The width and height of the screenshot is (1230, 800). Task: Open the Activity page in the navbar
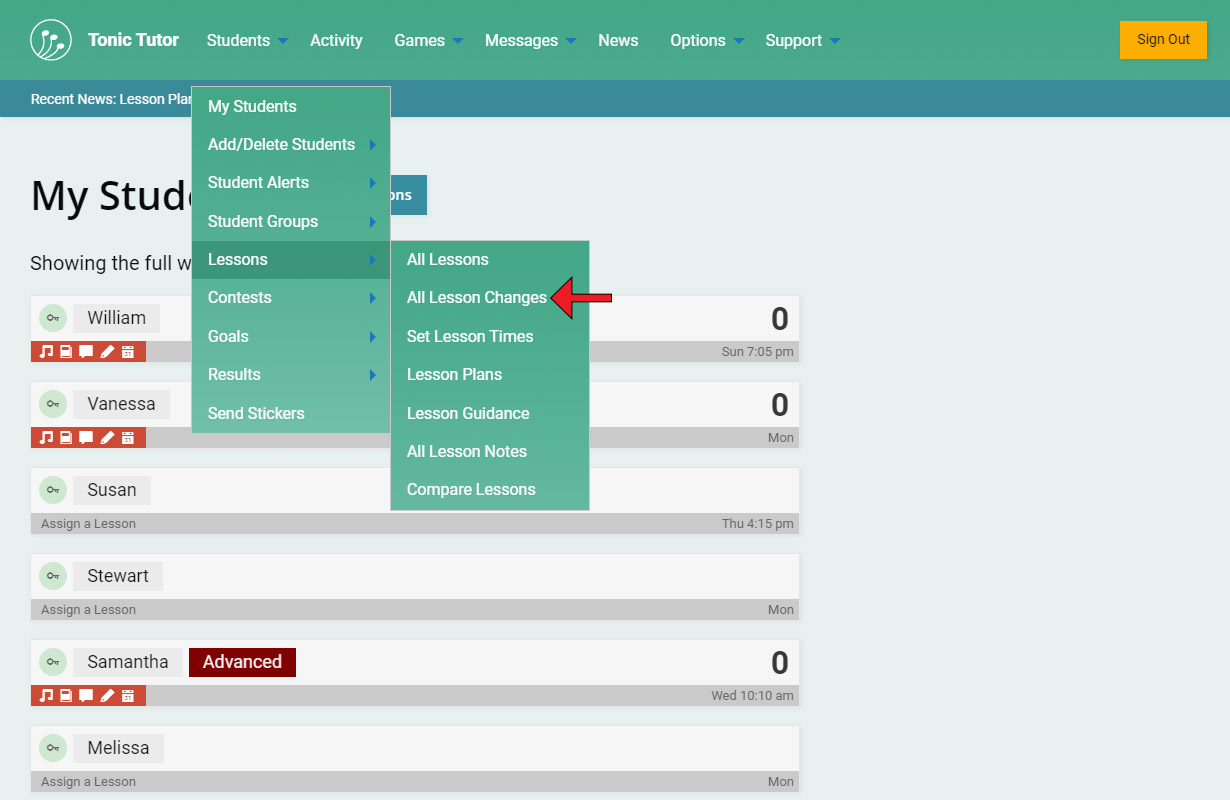pos(336,41)
